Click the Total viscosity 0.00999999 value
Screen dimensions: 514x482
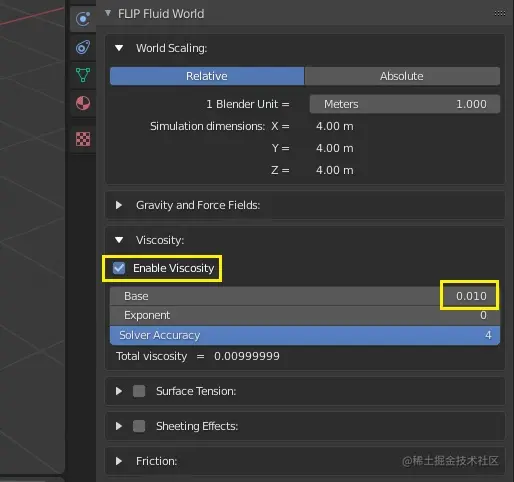(x=247, y=356)
